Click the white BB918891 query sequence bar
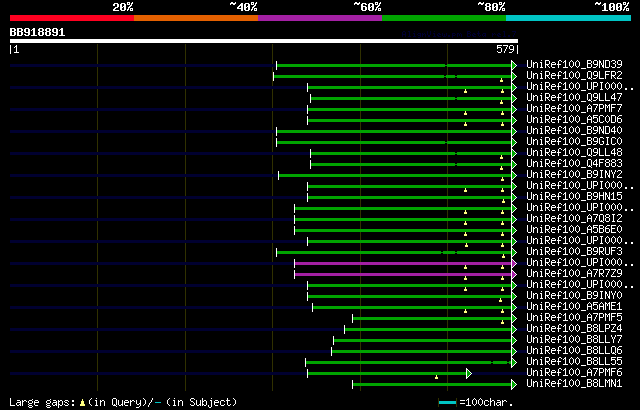Viewport: 640px width, 410px height. tap(264, 41)
